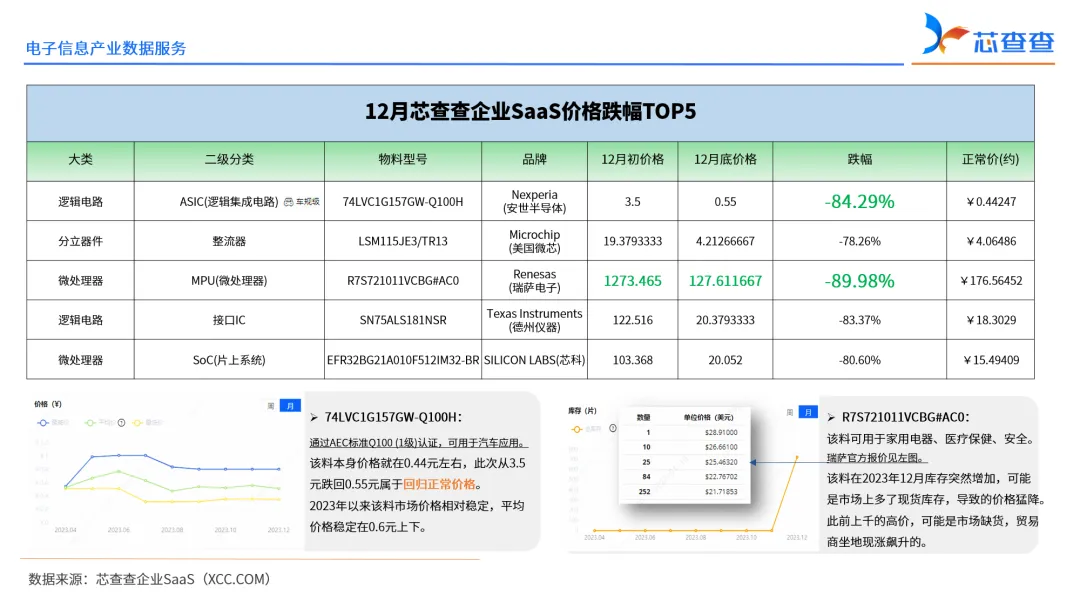1080x608 pixels.
Task: Click the $21.71853 unit price in the popup
Action: tap(721, 492)
